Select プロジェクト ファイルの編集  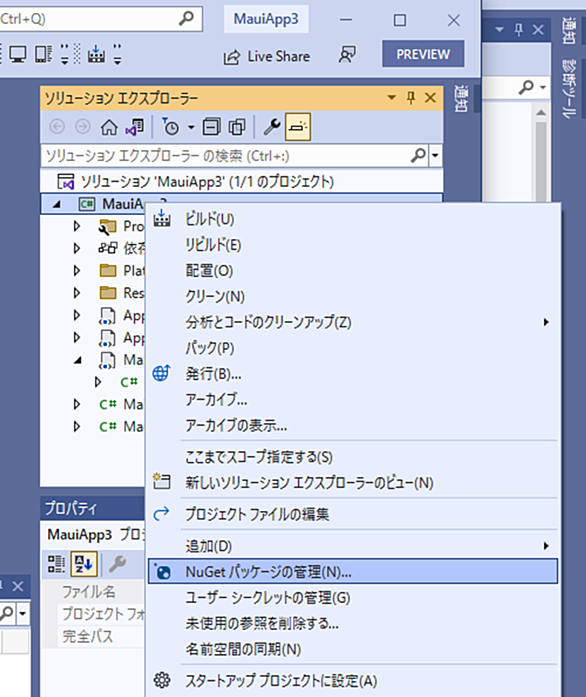pyautogui.click(x=352, y=514)
